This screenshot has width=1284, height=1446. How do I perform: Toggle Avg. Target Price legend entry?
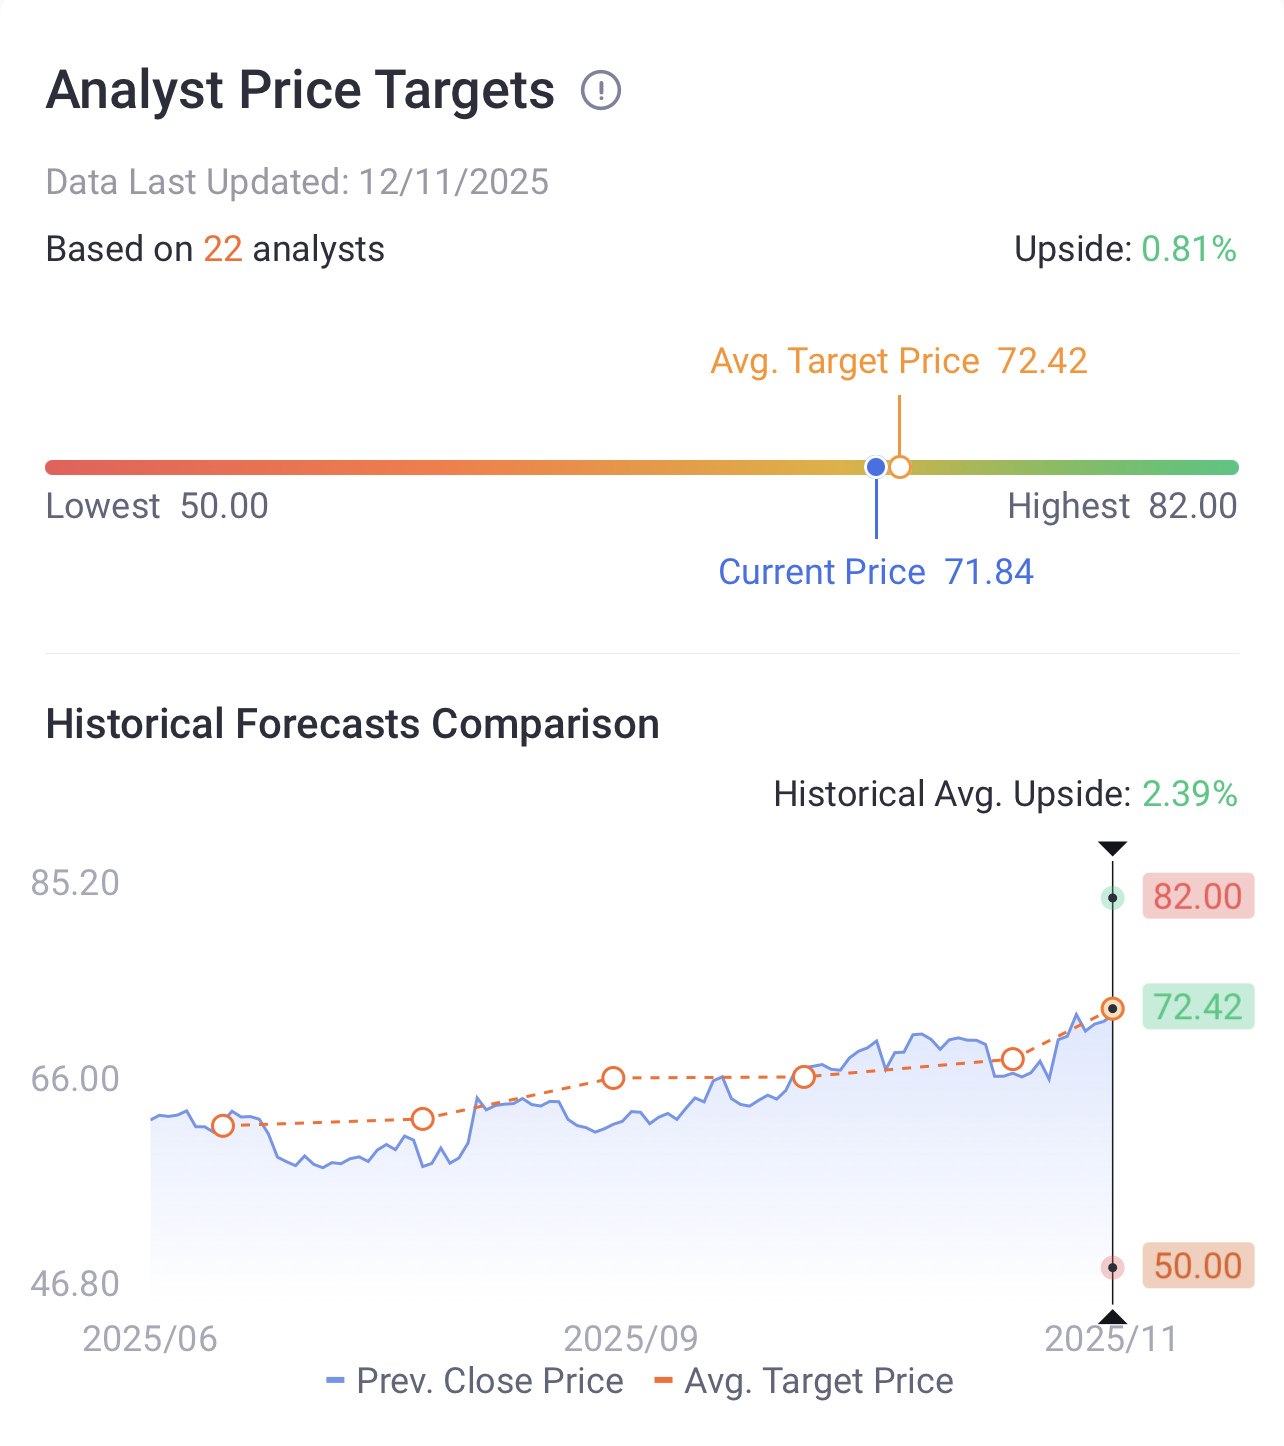tap(804, 1381)
